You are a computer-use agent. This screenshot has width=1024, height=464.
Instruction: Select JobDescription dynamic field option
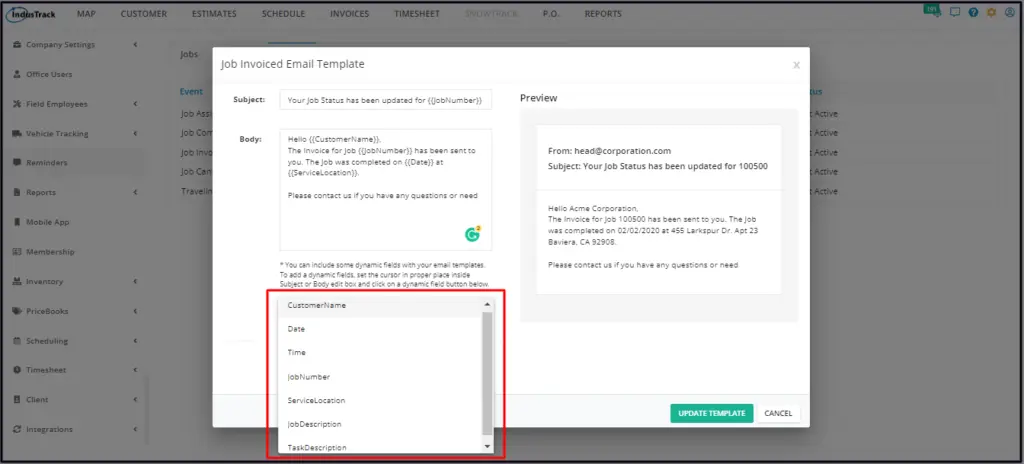[x=380, y=424]
